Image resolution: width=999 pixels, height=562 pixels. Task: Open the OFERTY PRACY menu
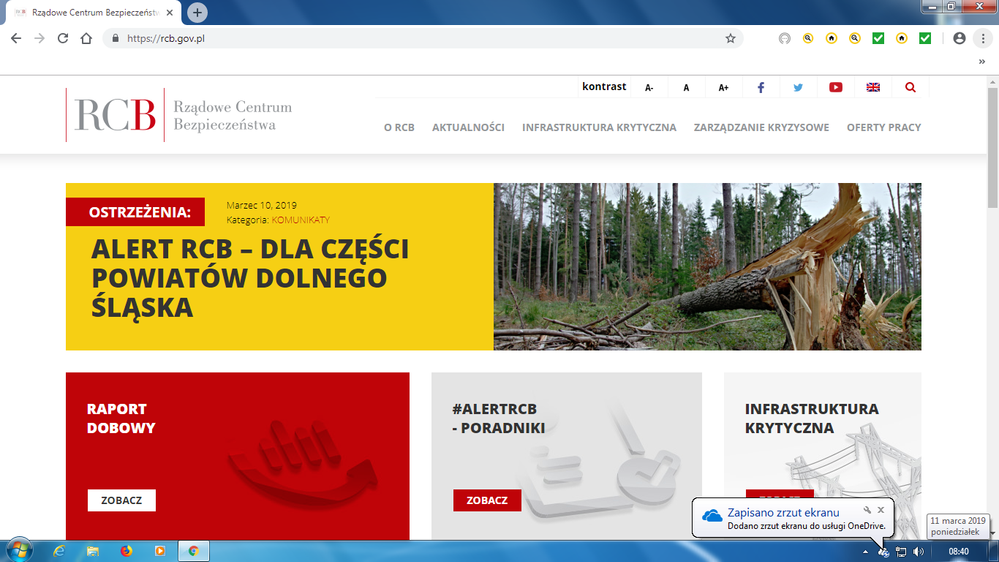tap(884, 127)
